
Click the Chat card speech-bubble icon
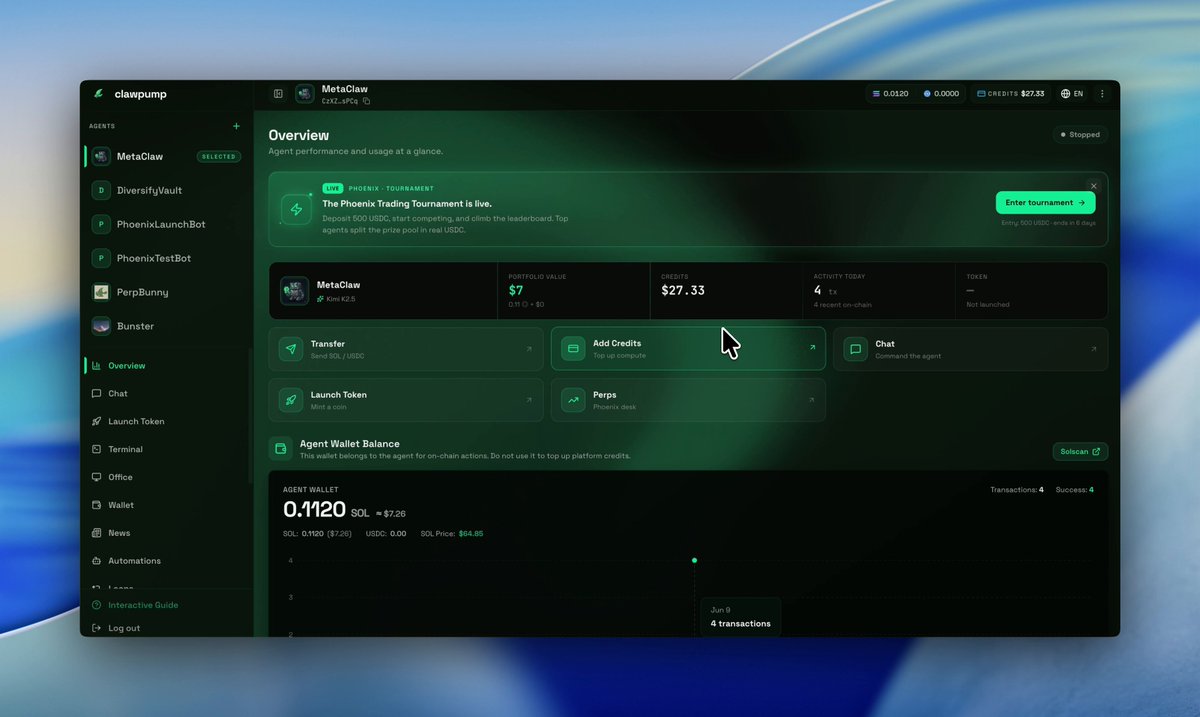(855, 349)
